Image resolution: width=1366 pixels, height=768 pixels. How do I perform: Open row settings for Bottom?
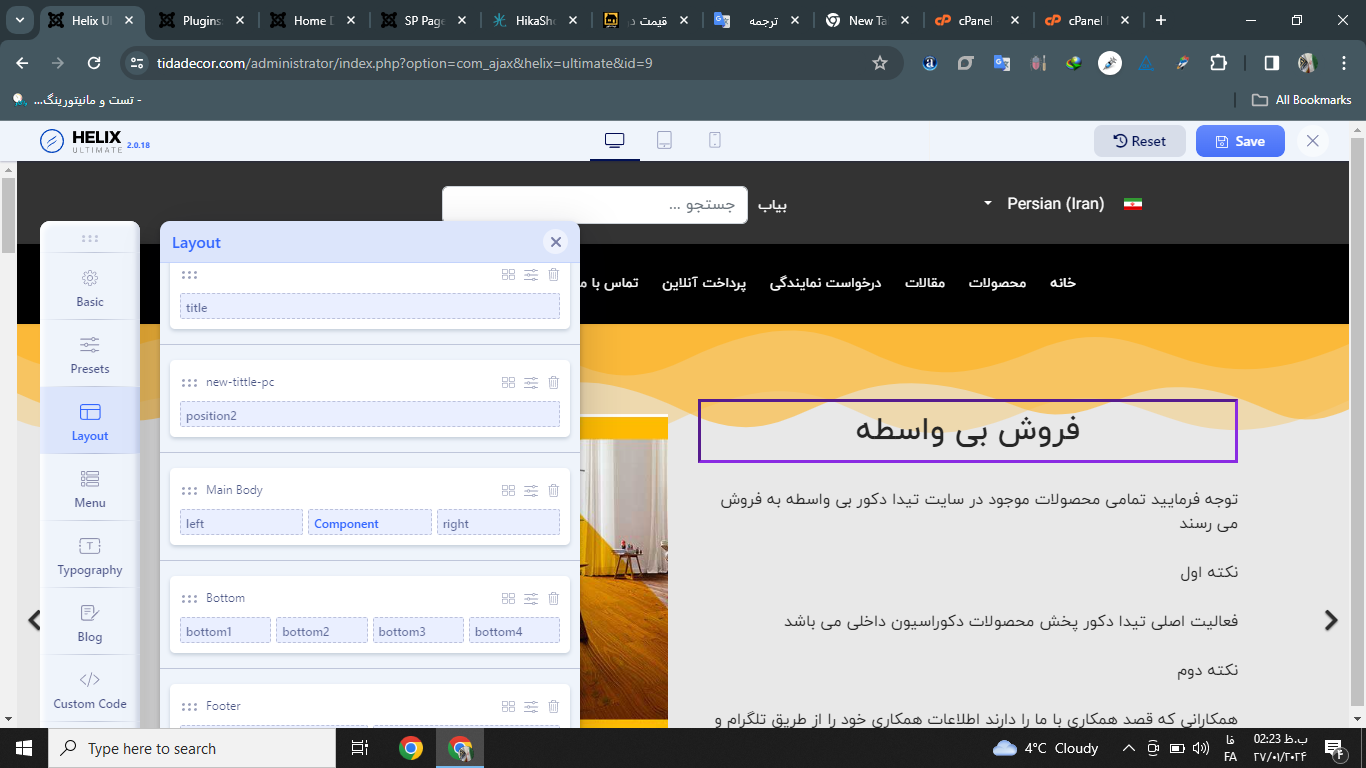pyautogui.click(x=531, y=598)
